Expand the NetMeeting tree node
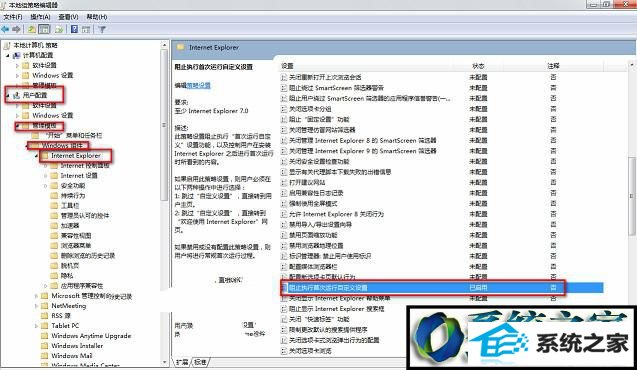The image size is (637, 370). pyautogui.click(x=36, y=306)
